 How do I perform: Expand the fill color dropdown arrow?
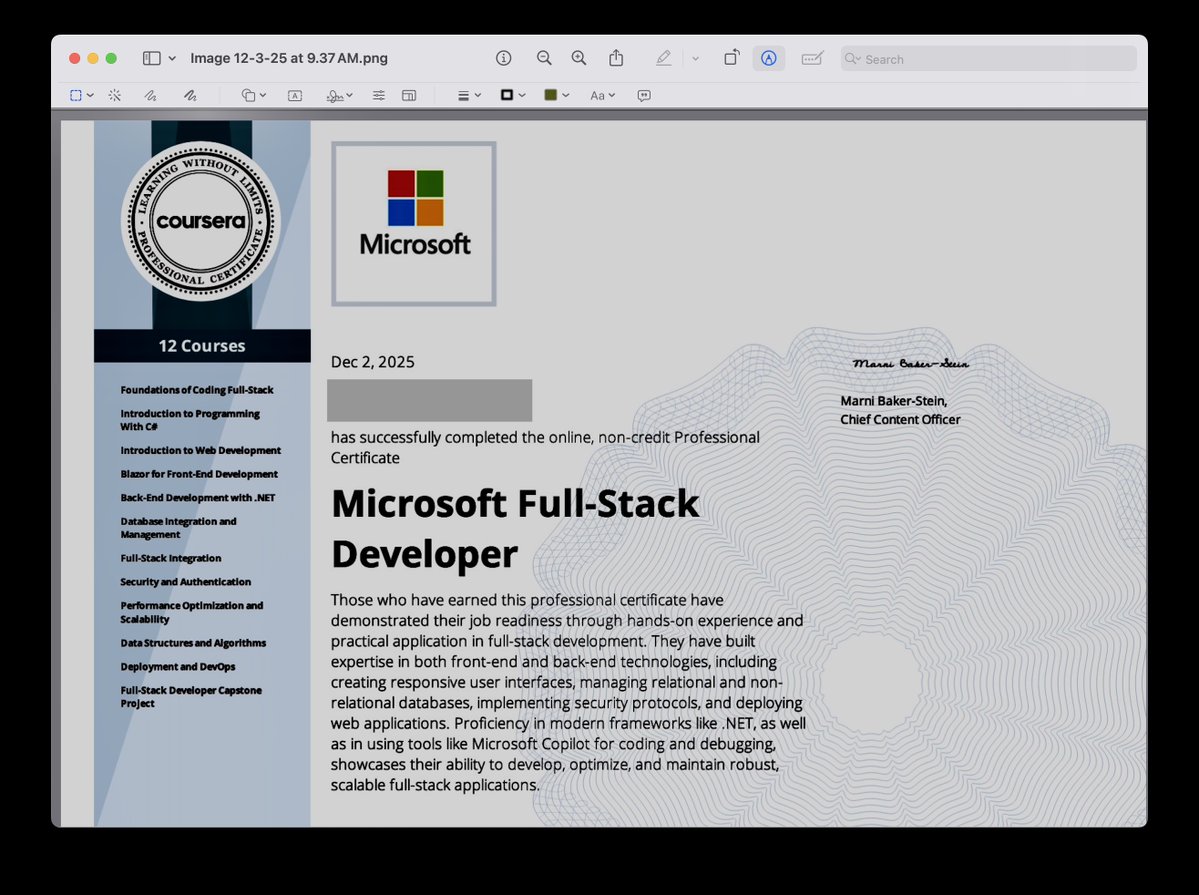(566, 96)
